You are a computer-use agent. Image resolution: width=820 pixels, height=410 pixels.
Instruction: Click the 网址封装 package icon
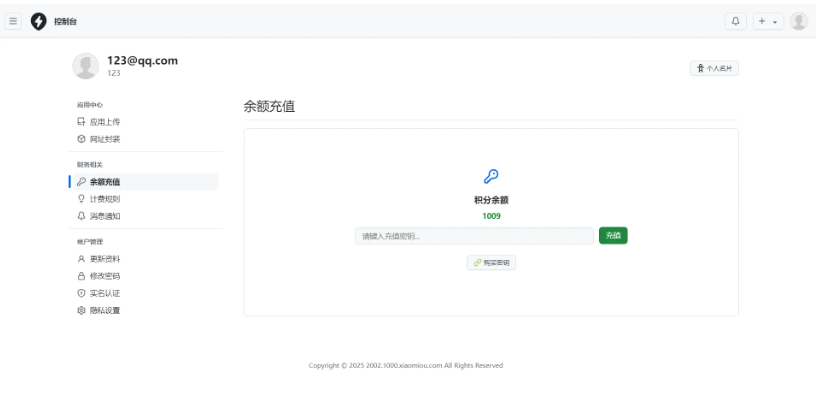click(x=81, y=139)
